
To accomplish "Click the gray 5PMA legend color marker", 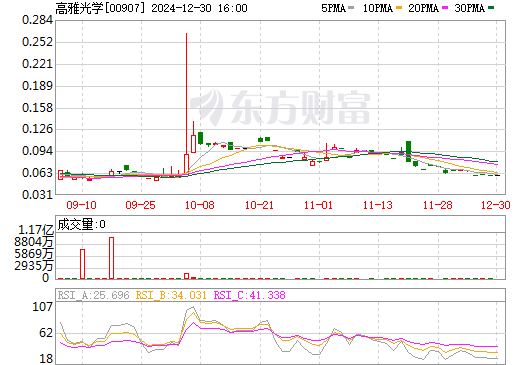I will point(351,7).
